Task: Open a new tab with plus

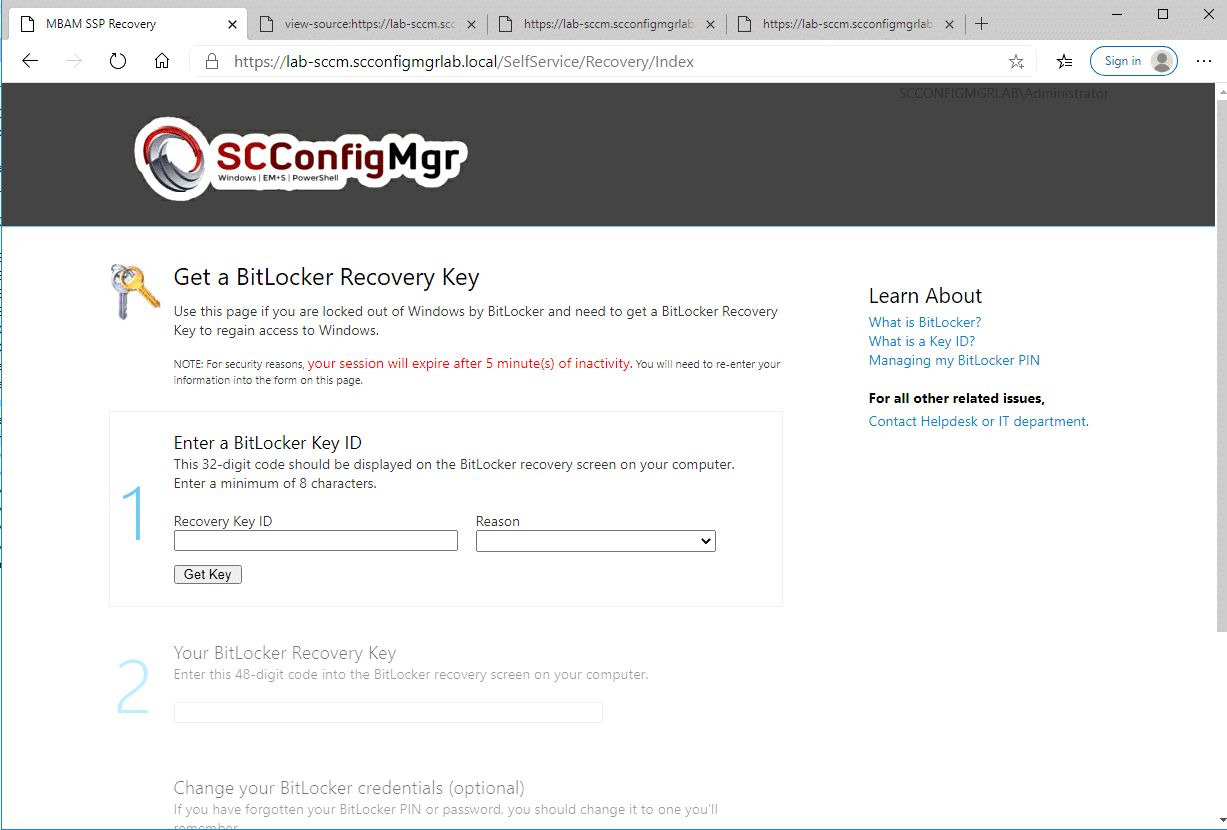Action: pos(981,24)
